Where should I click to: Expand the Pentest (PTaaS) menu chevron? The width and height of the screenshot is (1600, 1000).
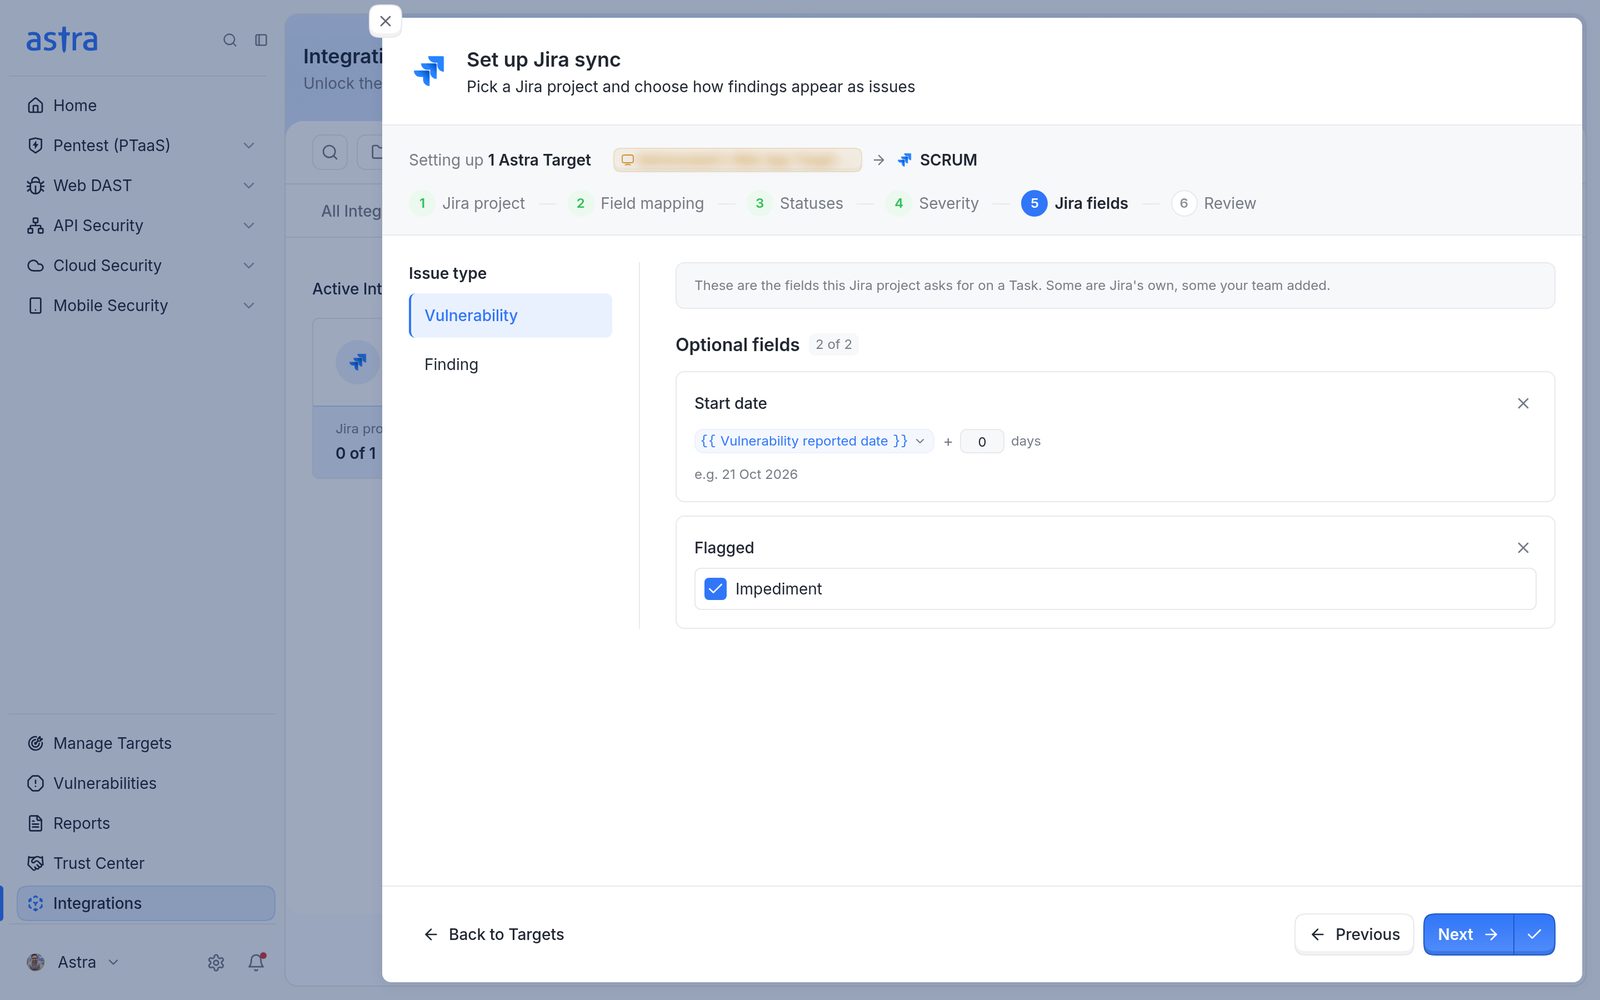coord(249,145)
